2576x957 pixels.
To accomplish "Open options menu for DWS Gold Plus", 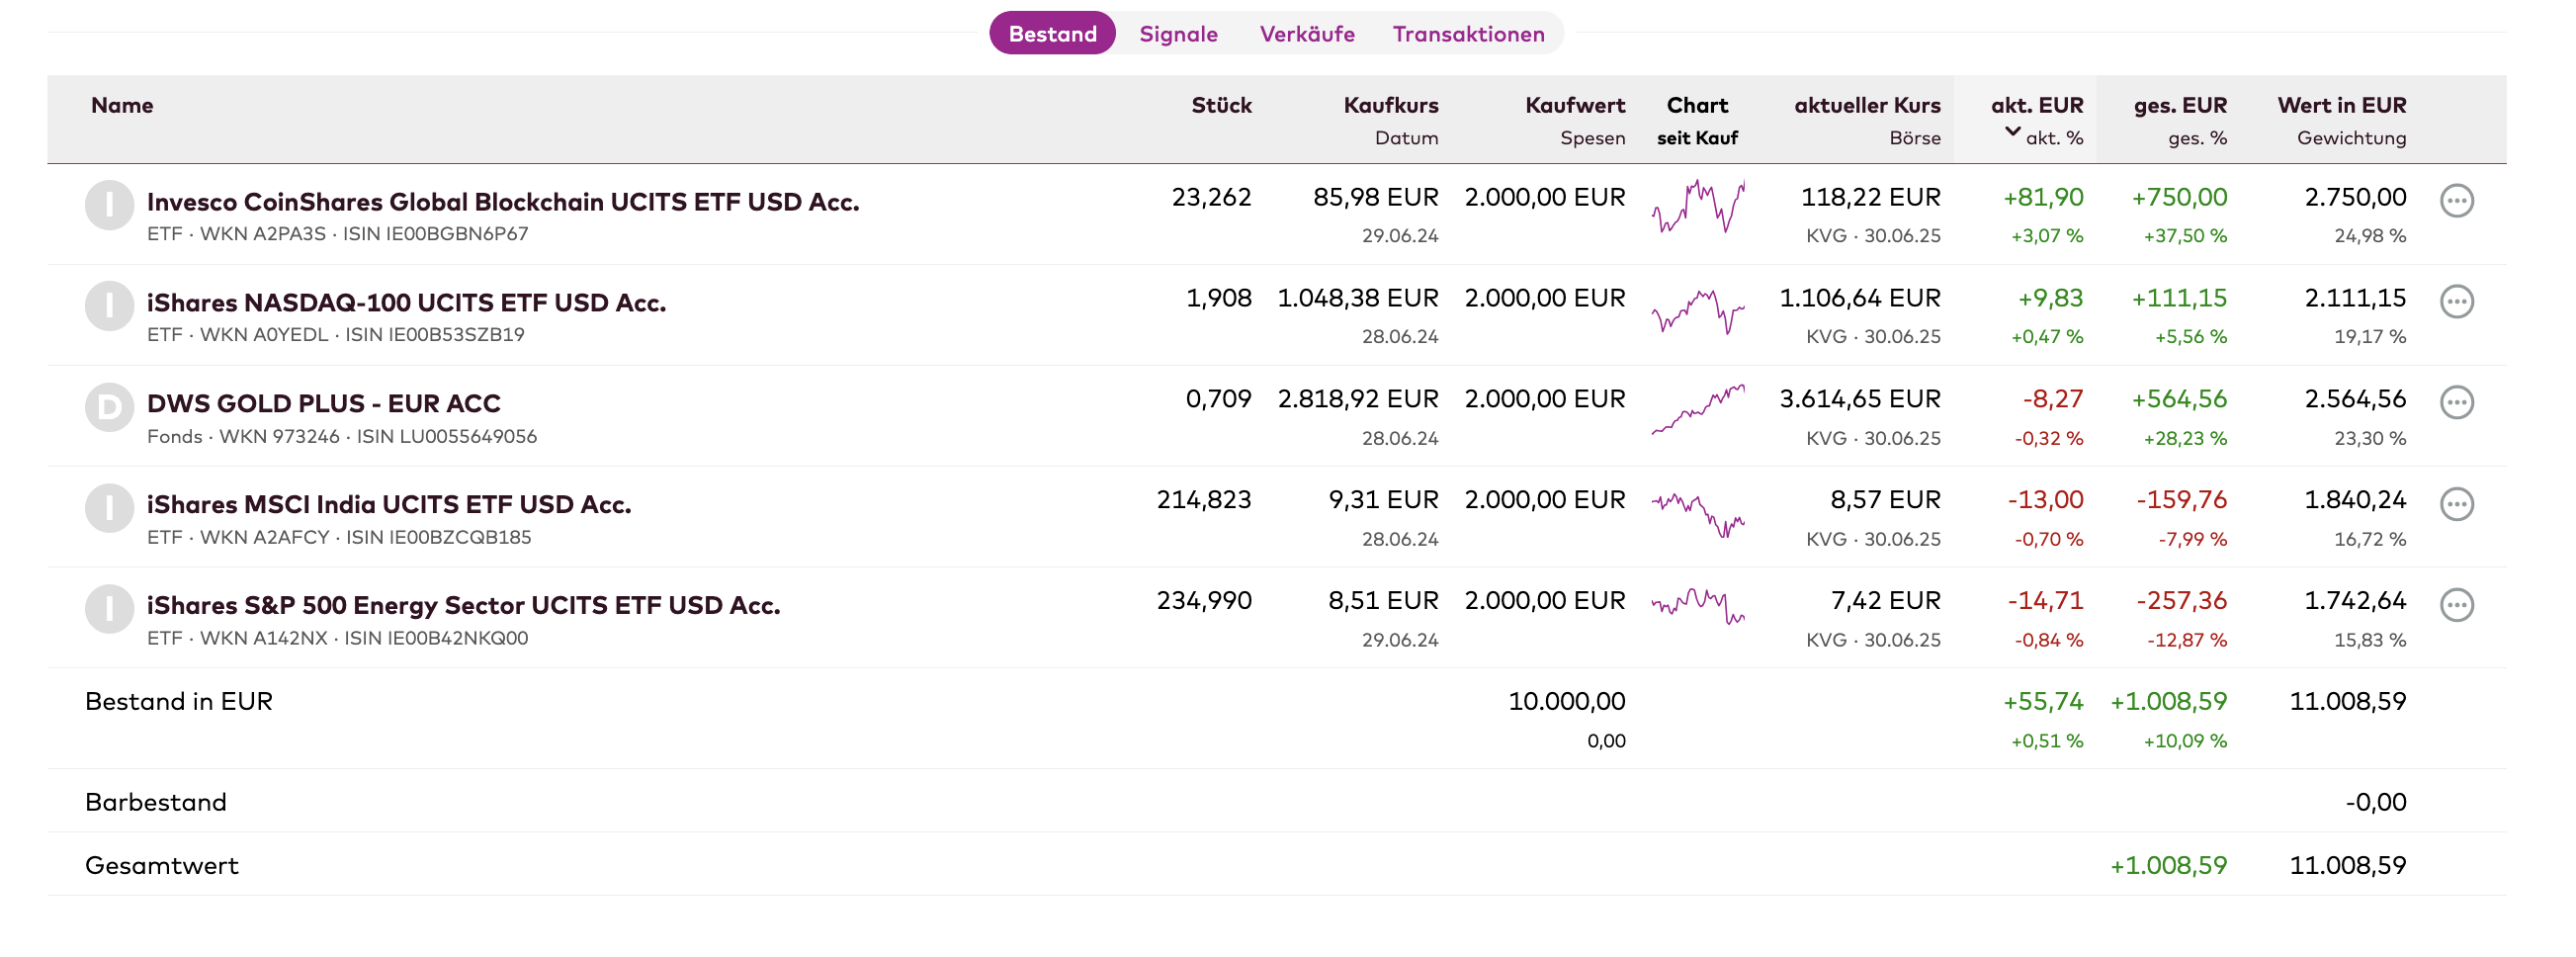I will [x=2456, y=403].
